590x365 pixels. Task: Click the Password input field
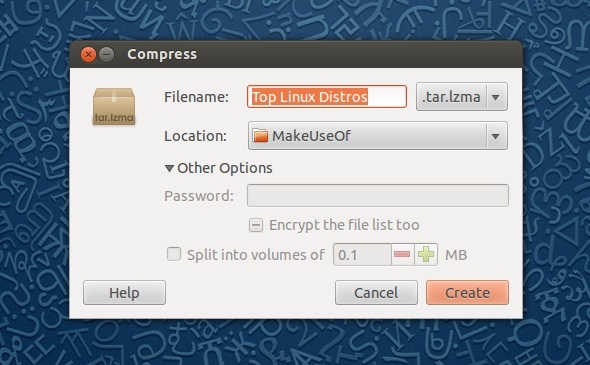point(378,195)
